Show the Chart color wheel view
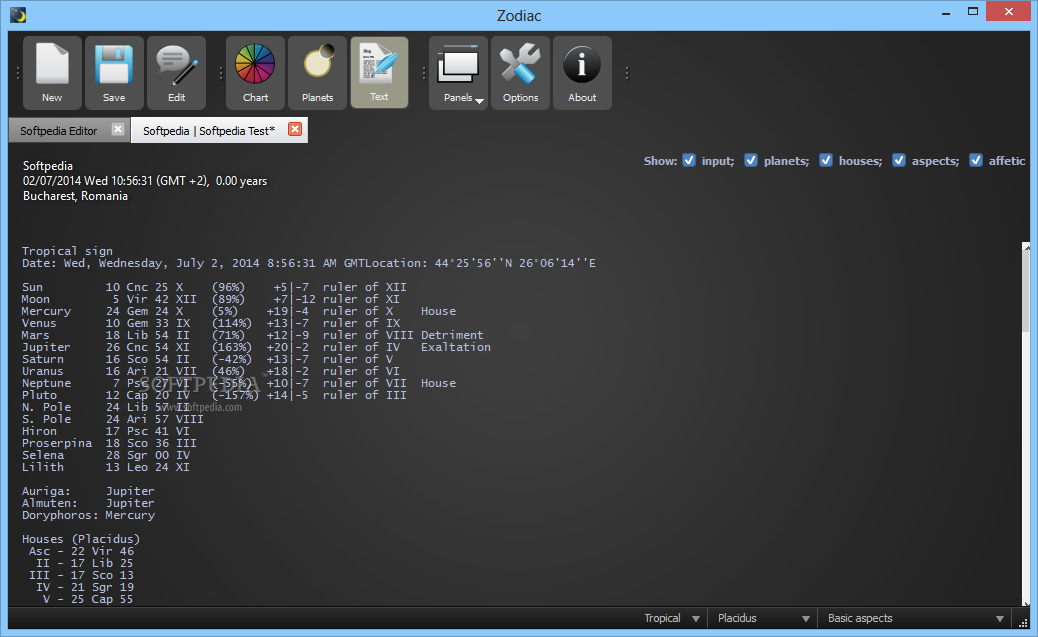Viewport: 1038px width, 637px height. 255,73
